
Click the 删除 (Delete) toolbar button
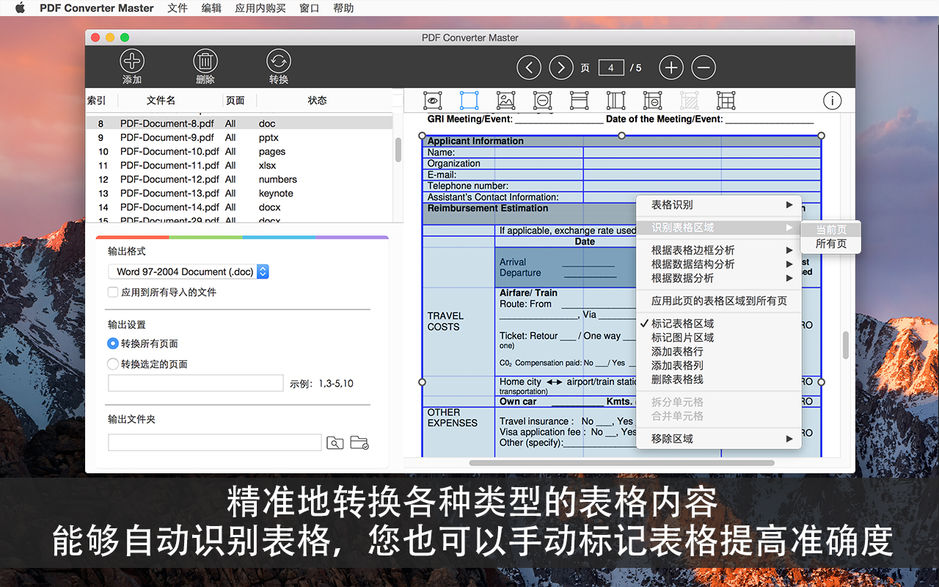(x=204, y=64)
